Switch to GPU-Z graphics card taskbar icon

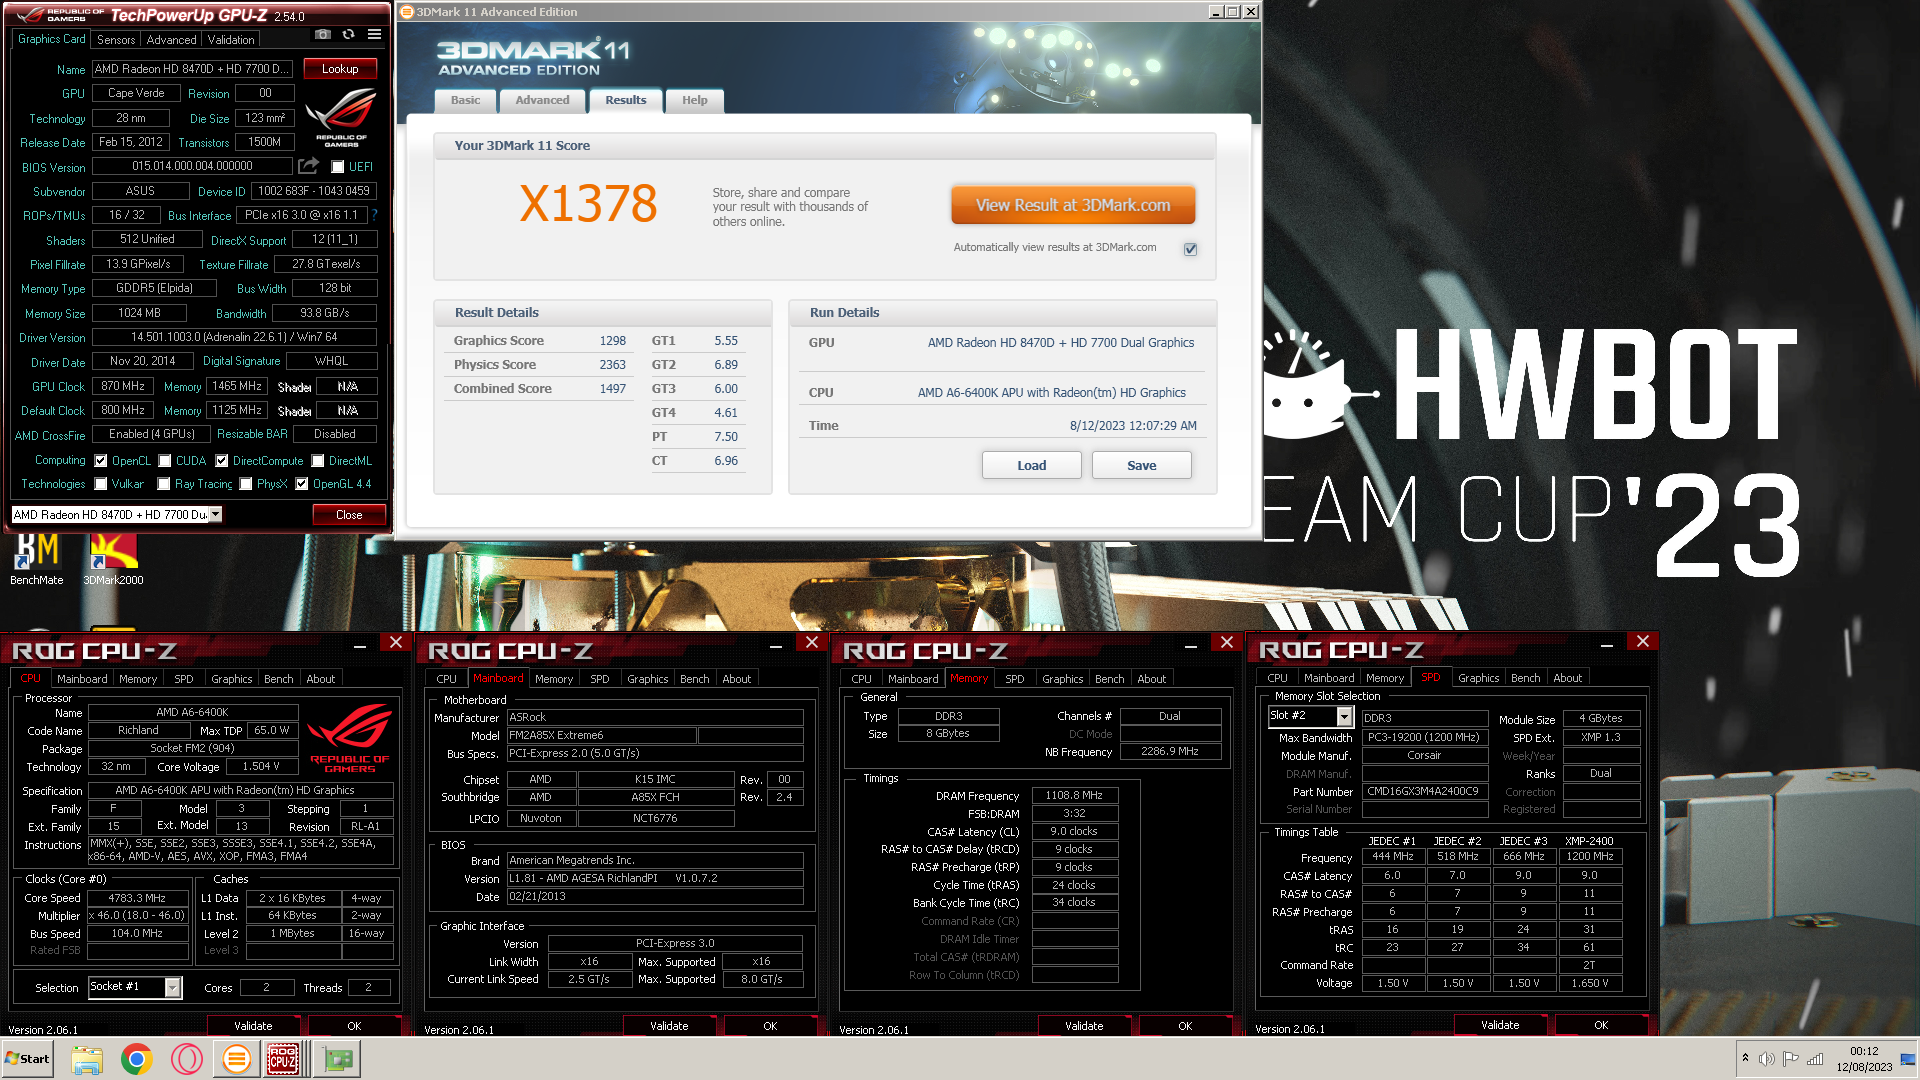(337, 1059)
